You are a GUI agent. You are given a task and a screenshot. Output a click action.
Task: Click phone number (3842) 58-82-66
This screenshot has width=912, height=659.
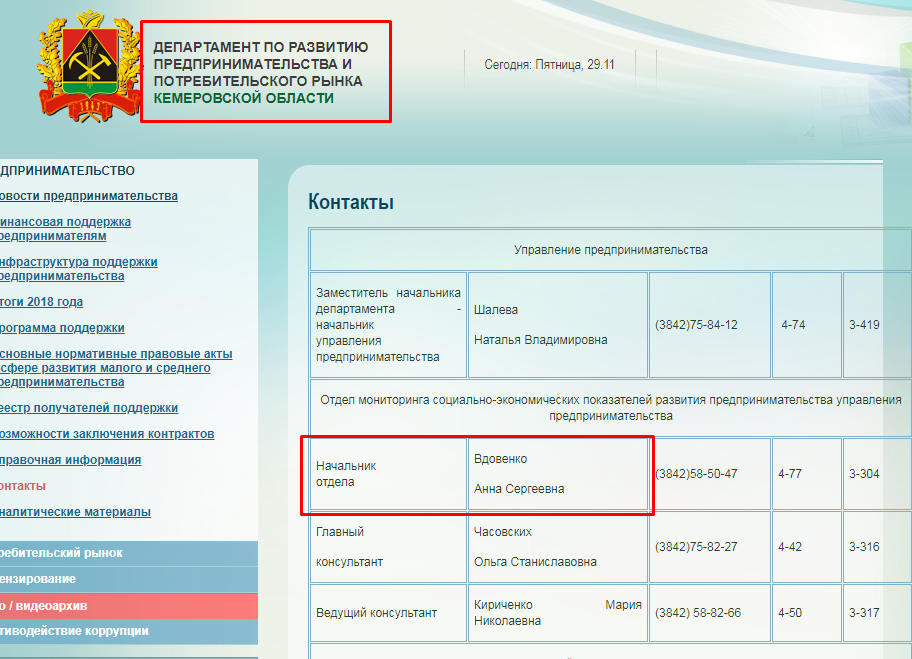(698, 612)
